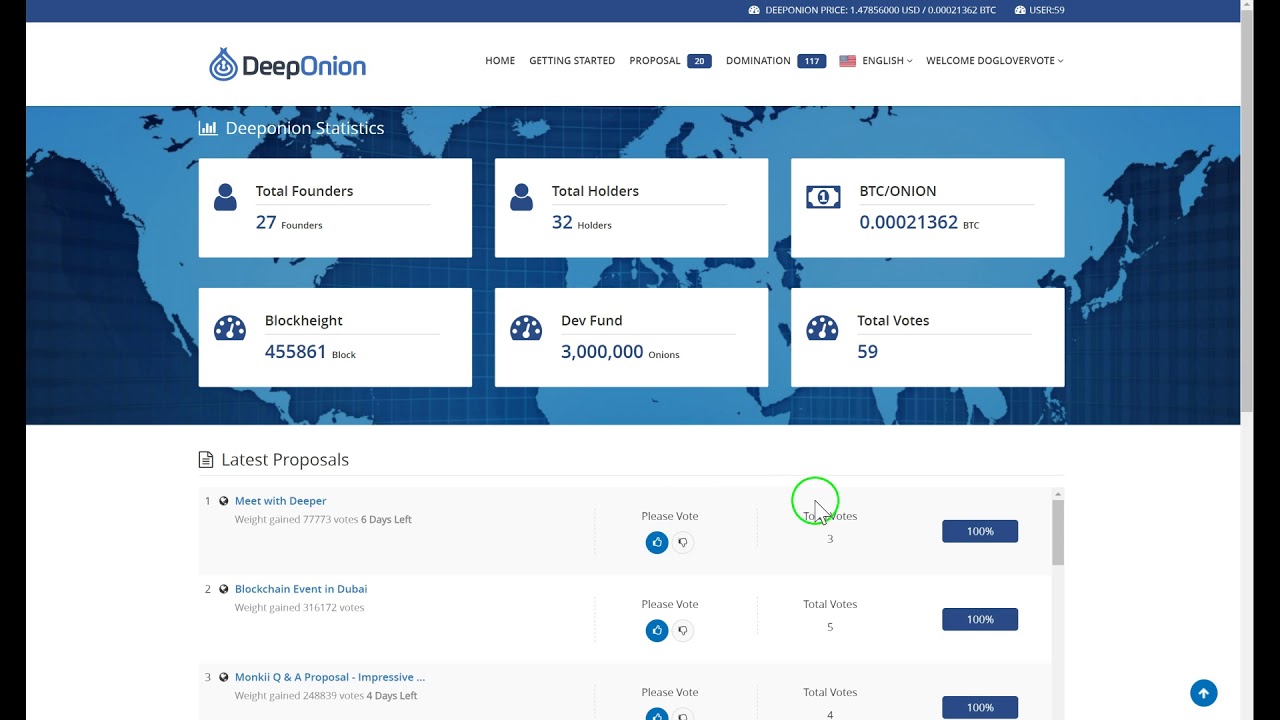Image resolution: width=1280 pixels, height=720 pixels.
Task: Click the Total Votes gauge icon
Action: pyautogui.click(x=822, y=327)
